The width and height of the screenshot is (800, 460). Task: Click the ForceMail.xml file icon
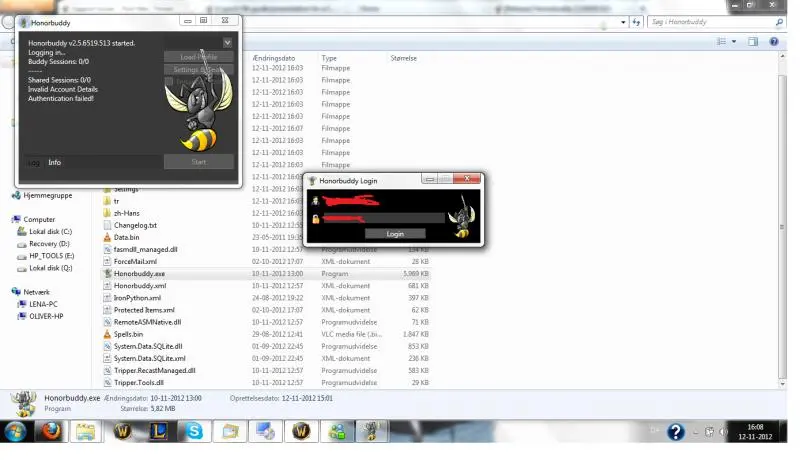point(107,261)
